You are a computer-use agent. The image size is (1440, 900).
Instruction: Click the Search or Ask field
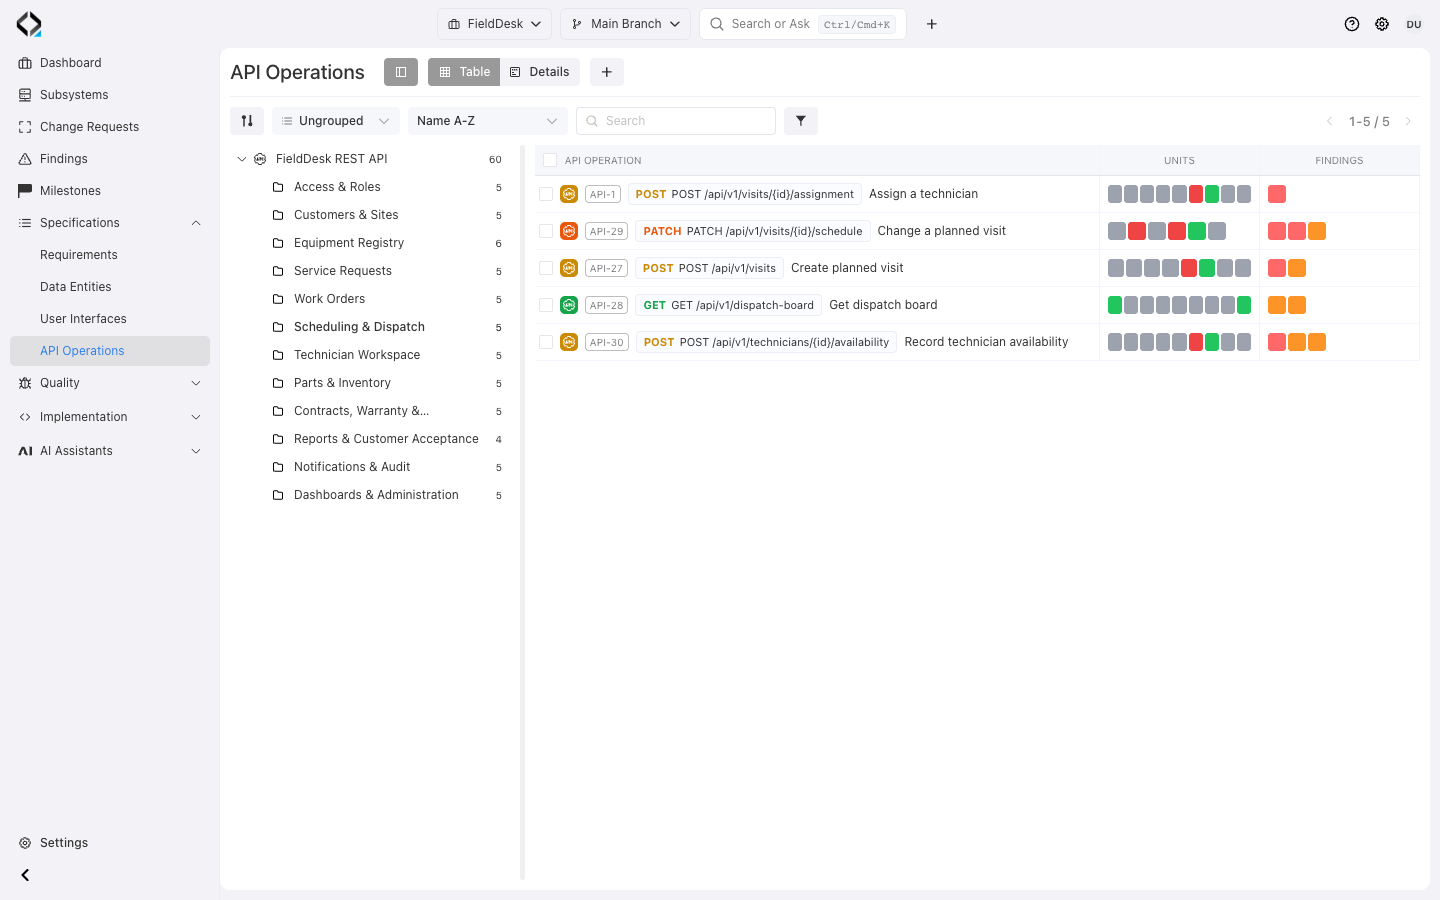pos(803,24)
